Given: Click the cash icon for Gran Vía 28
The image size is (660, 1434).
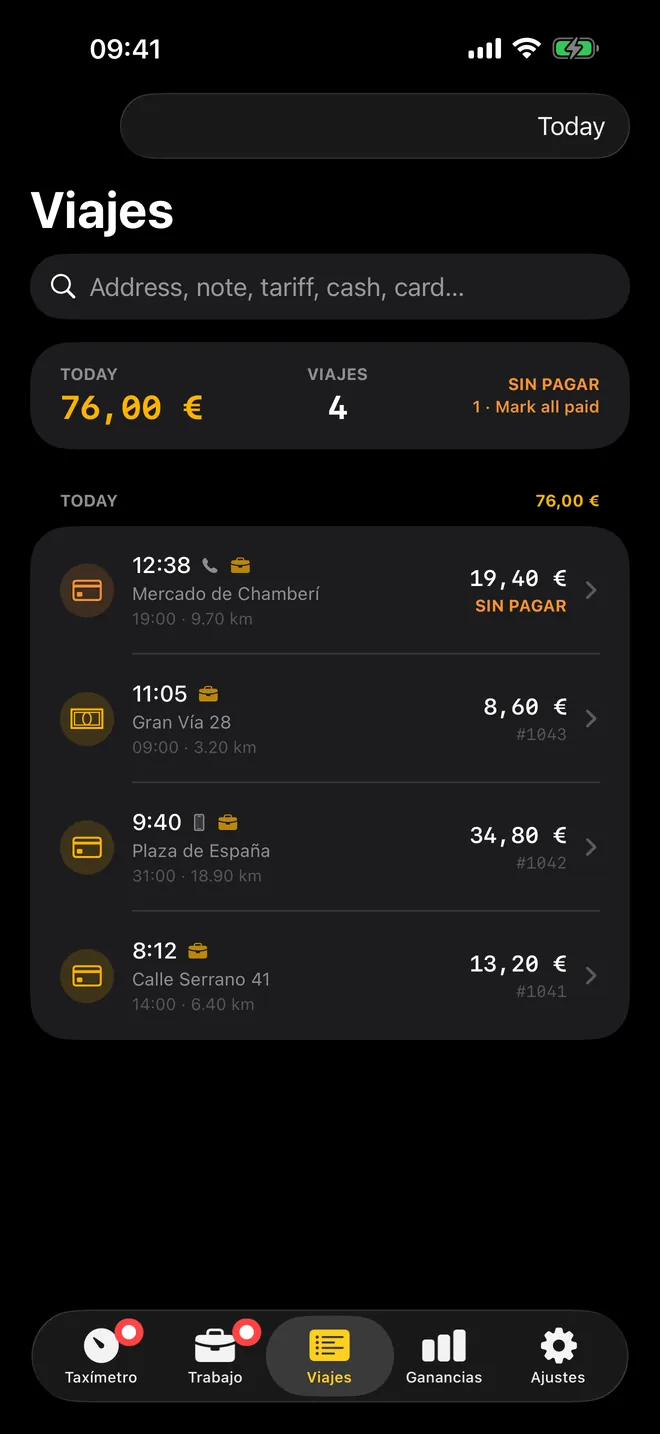Looking at the screenshot, I should [87, 719].
